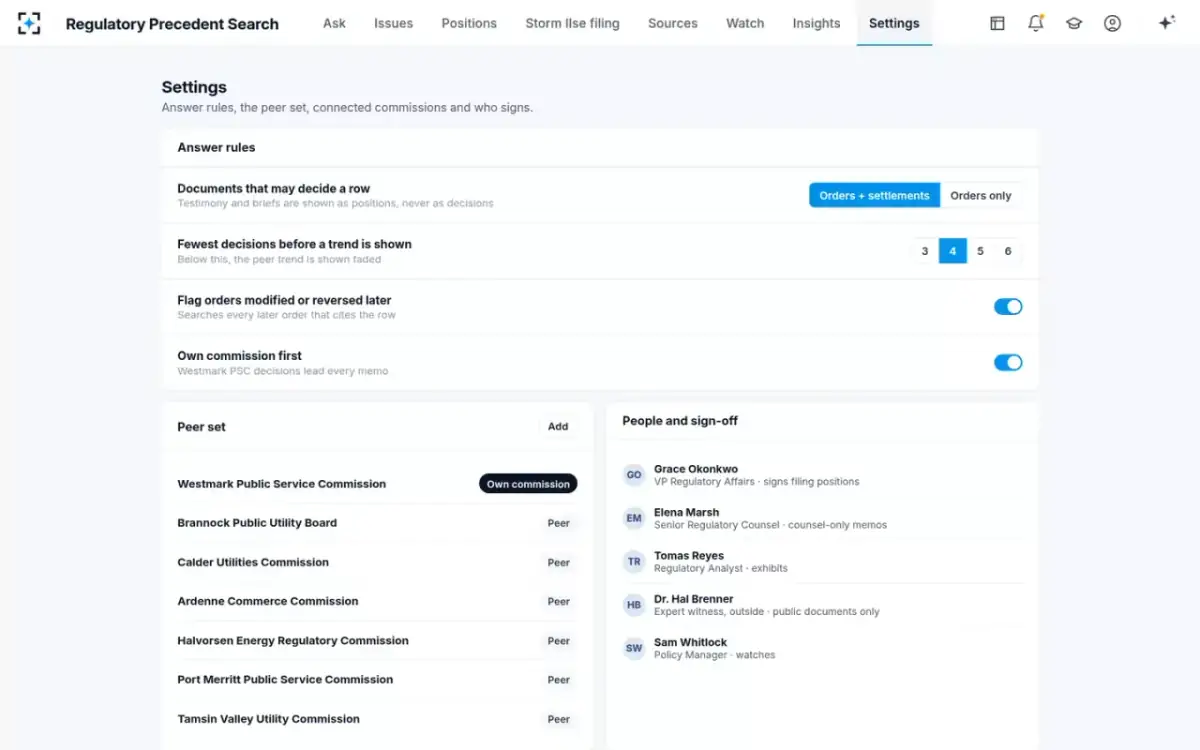Click Peer badge for Tamsin Valley Utility Commission

point(558,719)
